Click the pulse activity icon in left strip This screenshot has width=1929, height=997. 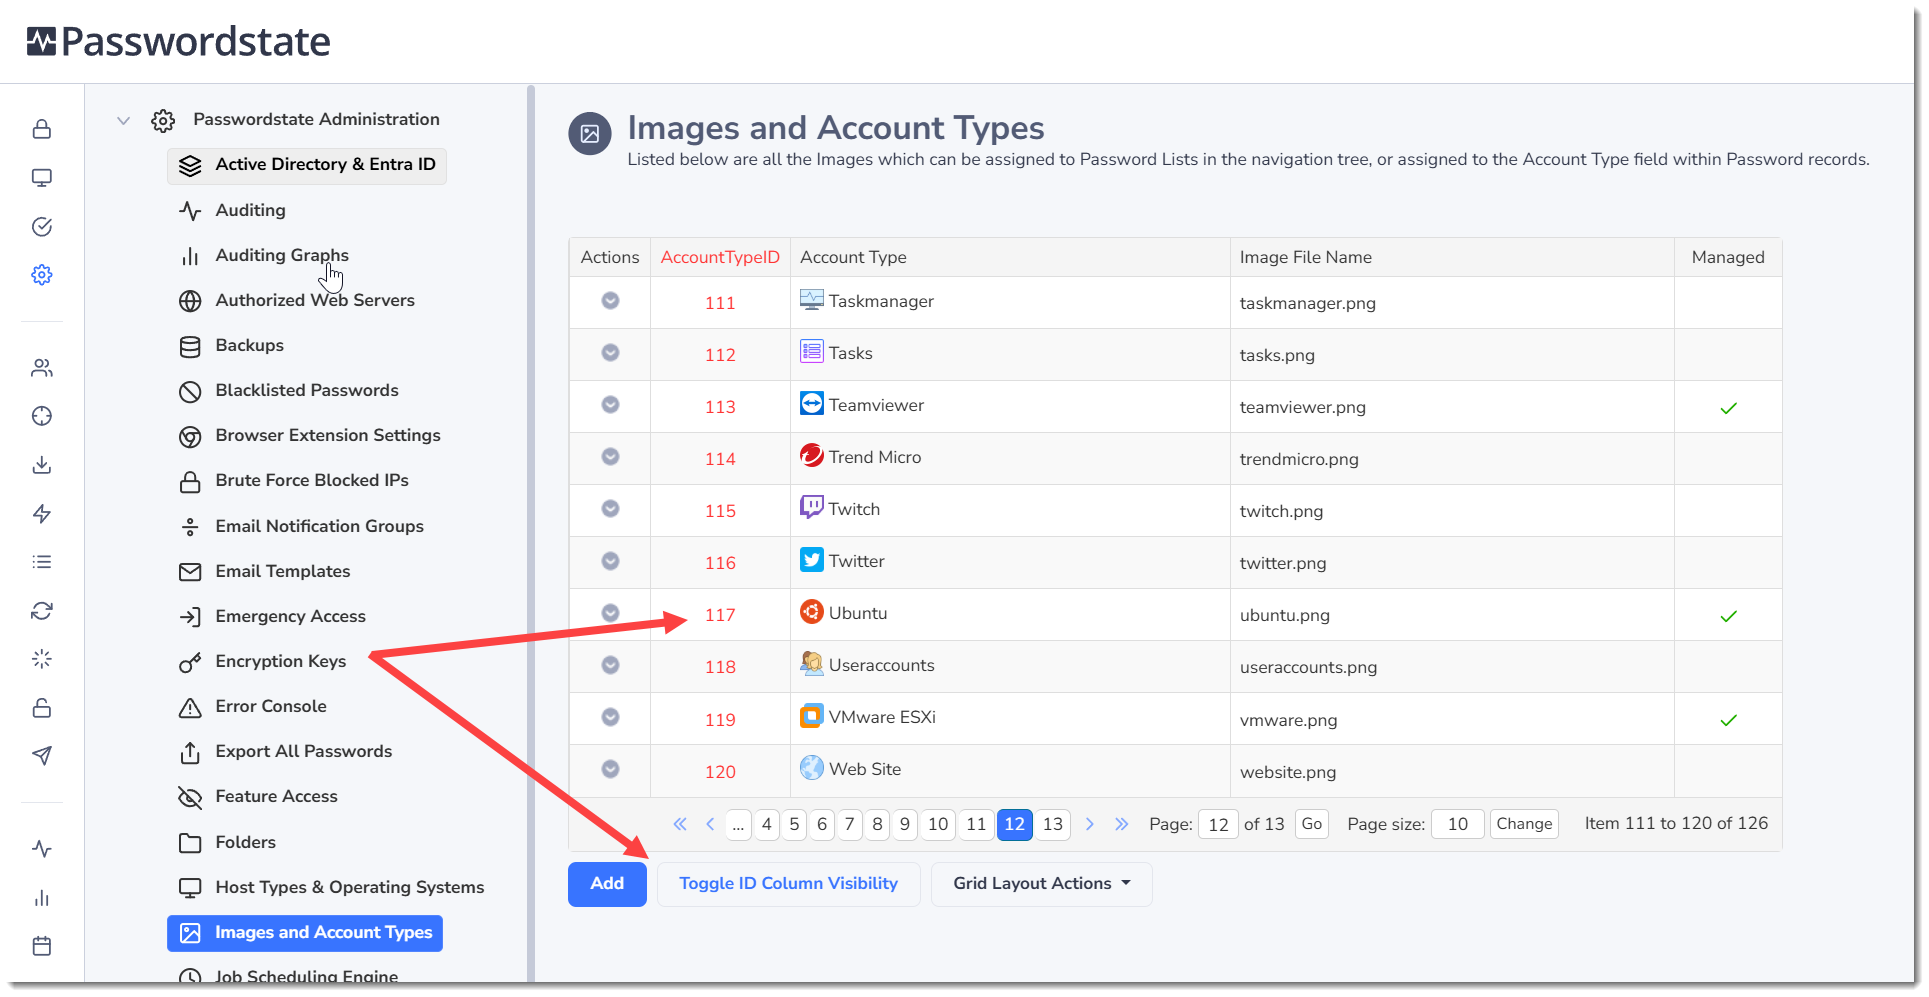[42, 849]
